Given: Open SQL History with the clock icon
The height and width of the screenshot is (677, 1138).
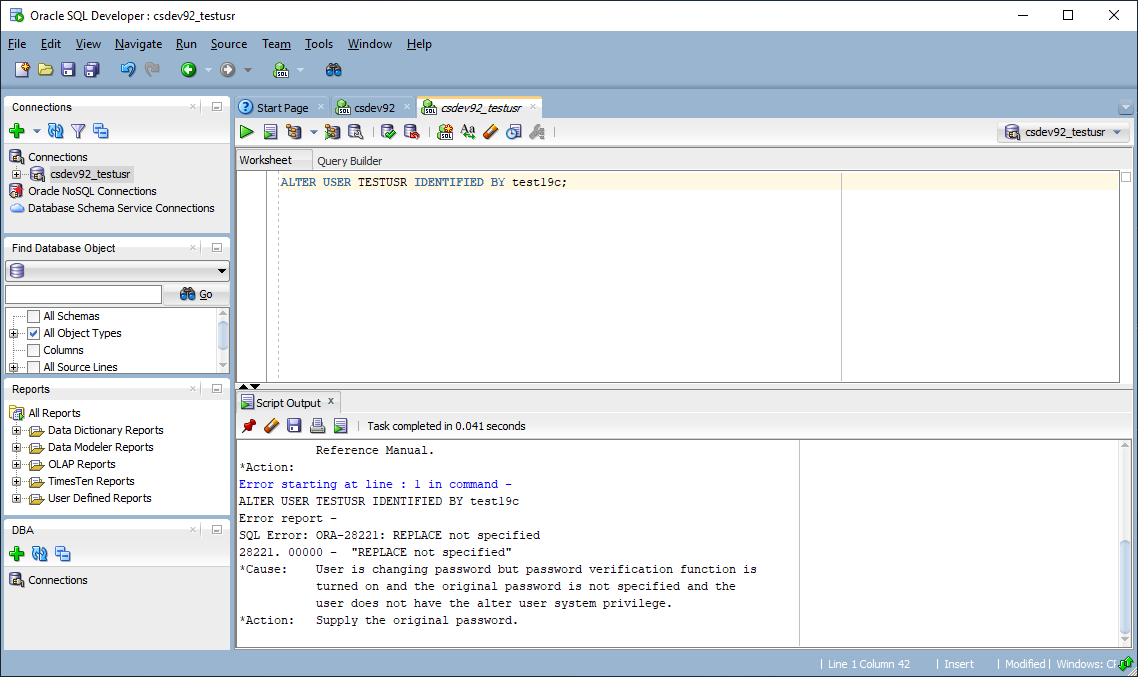Looking at the screenshot, I should (513, 132).
